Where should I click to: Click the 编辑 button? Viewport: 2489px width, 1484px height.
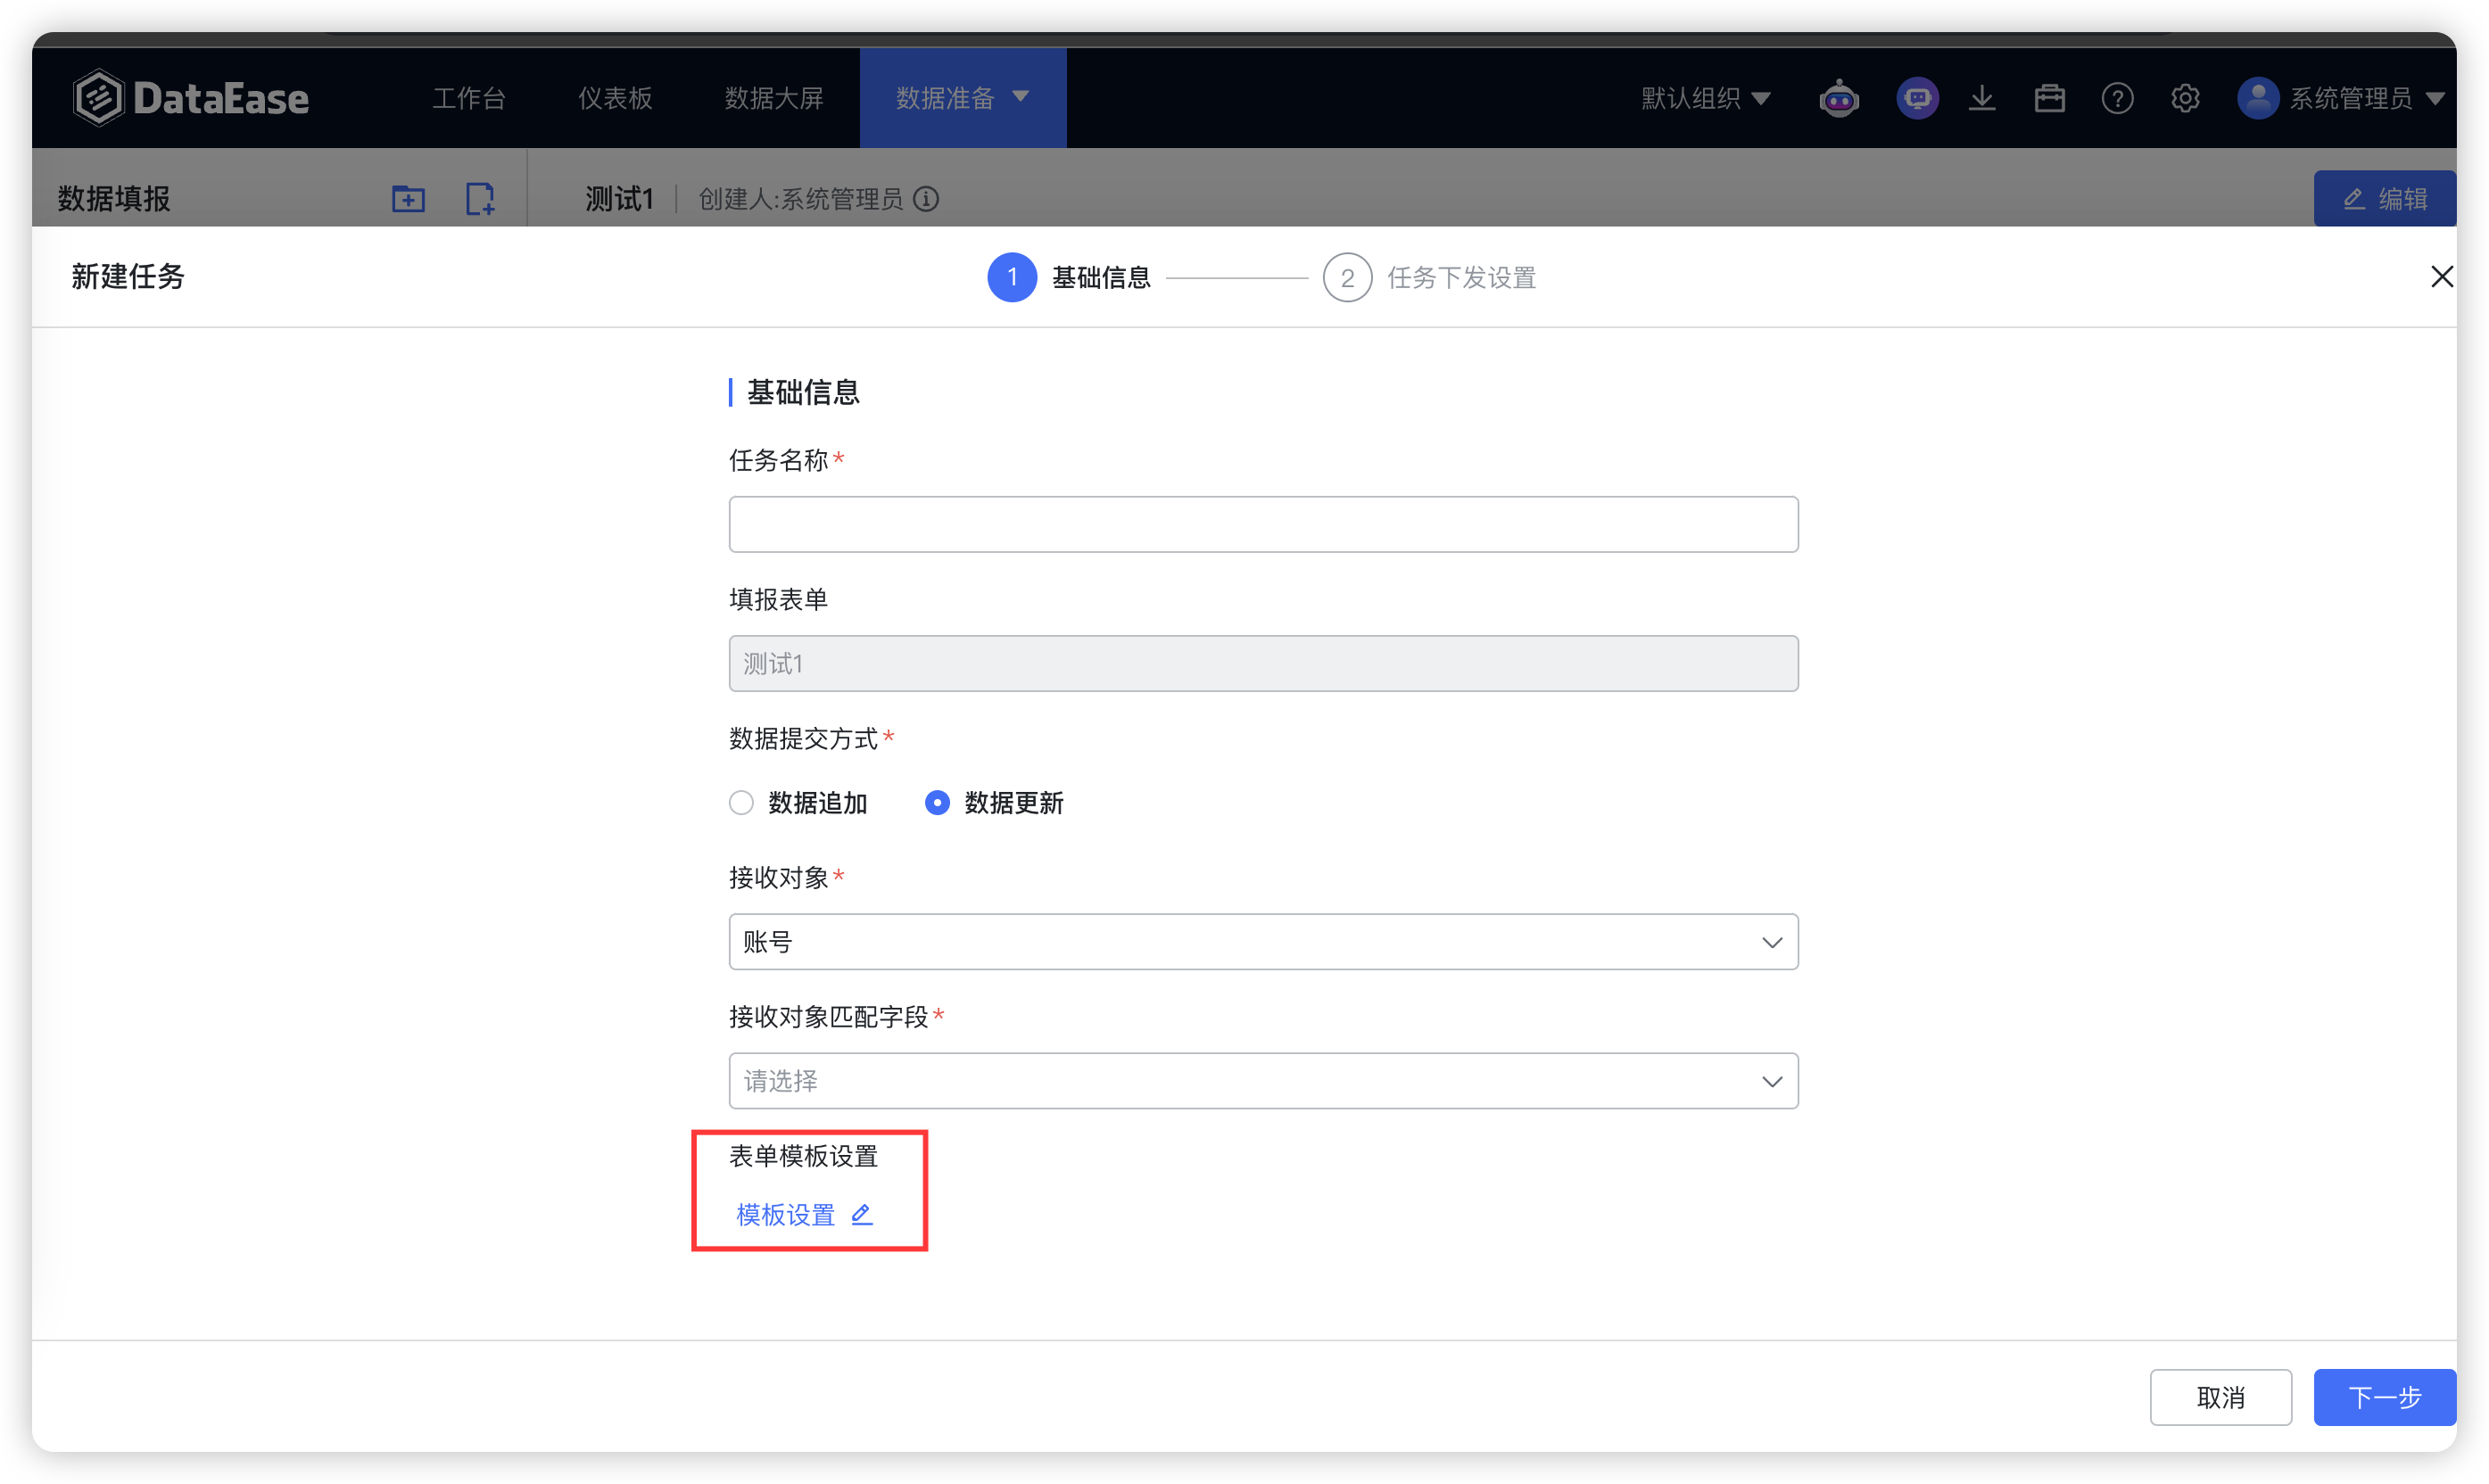click(x=2384, y=198)
